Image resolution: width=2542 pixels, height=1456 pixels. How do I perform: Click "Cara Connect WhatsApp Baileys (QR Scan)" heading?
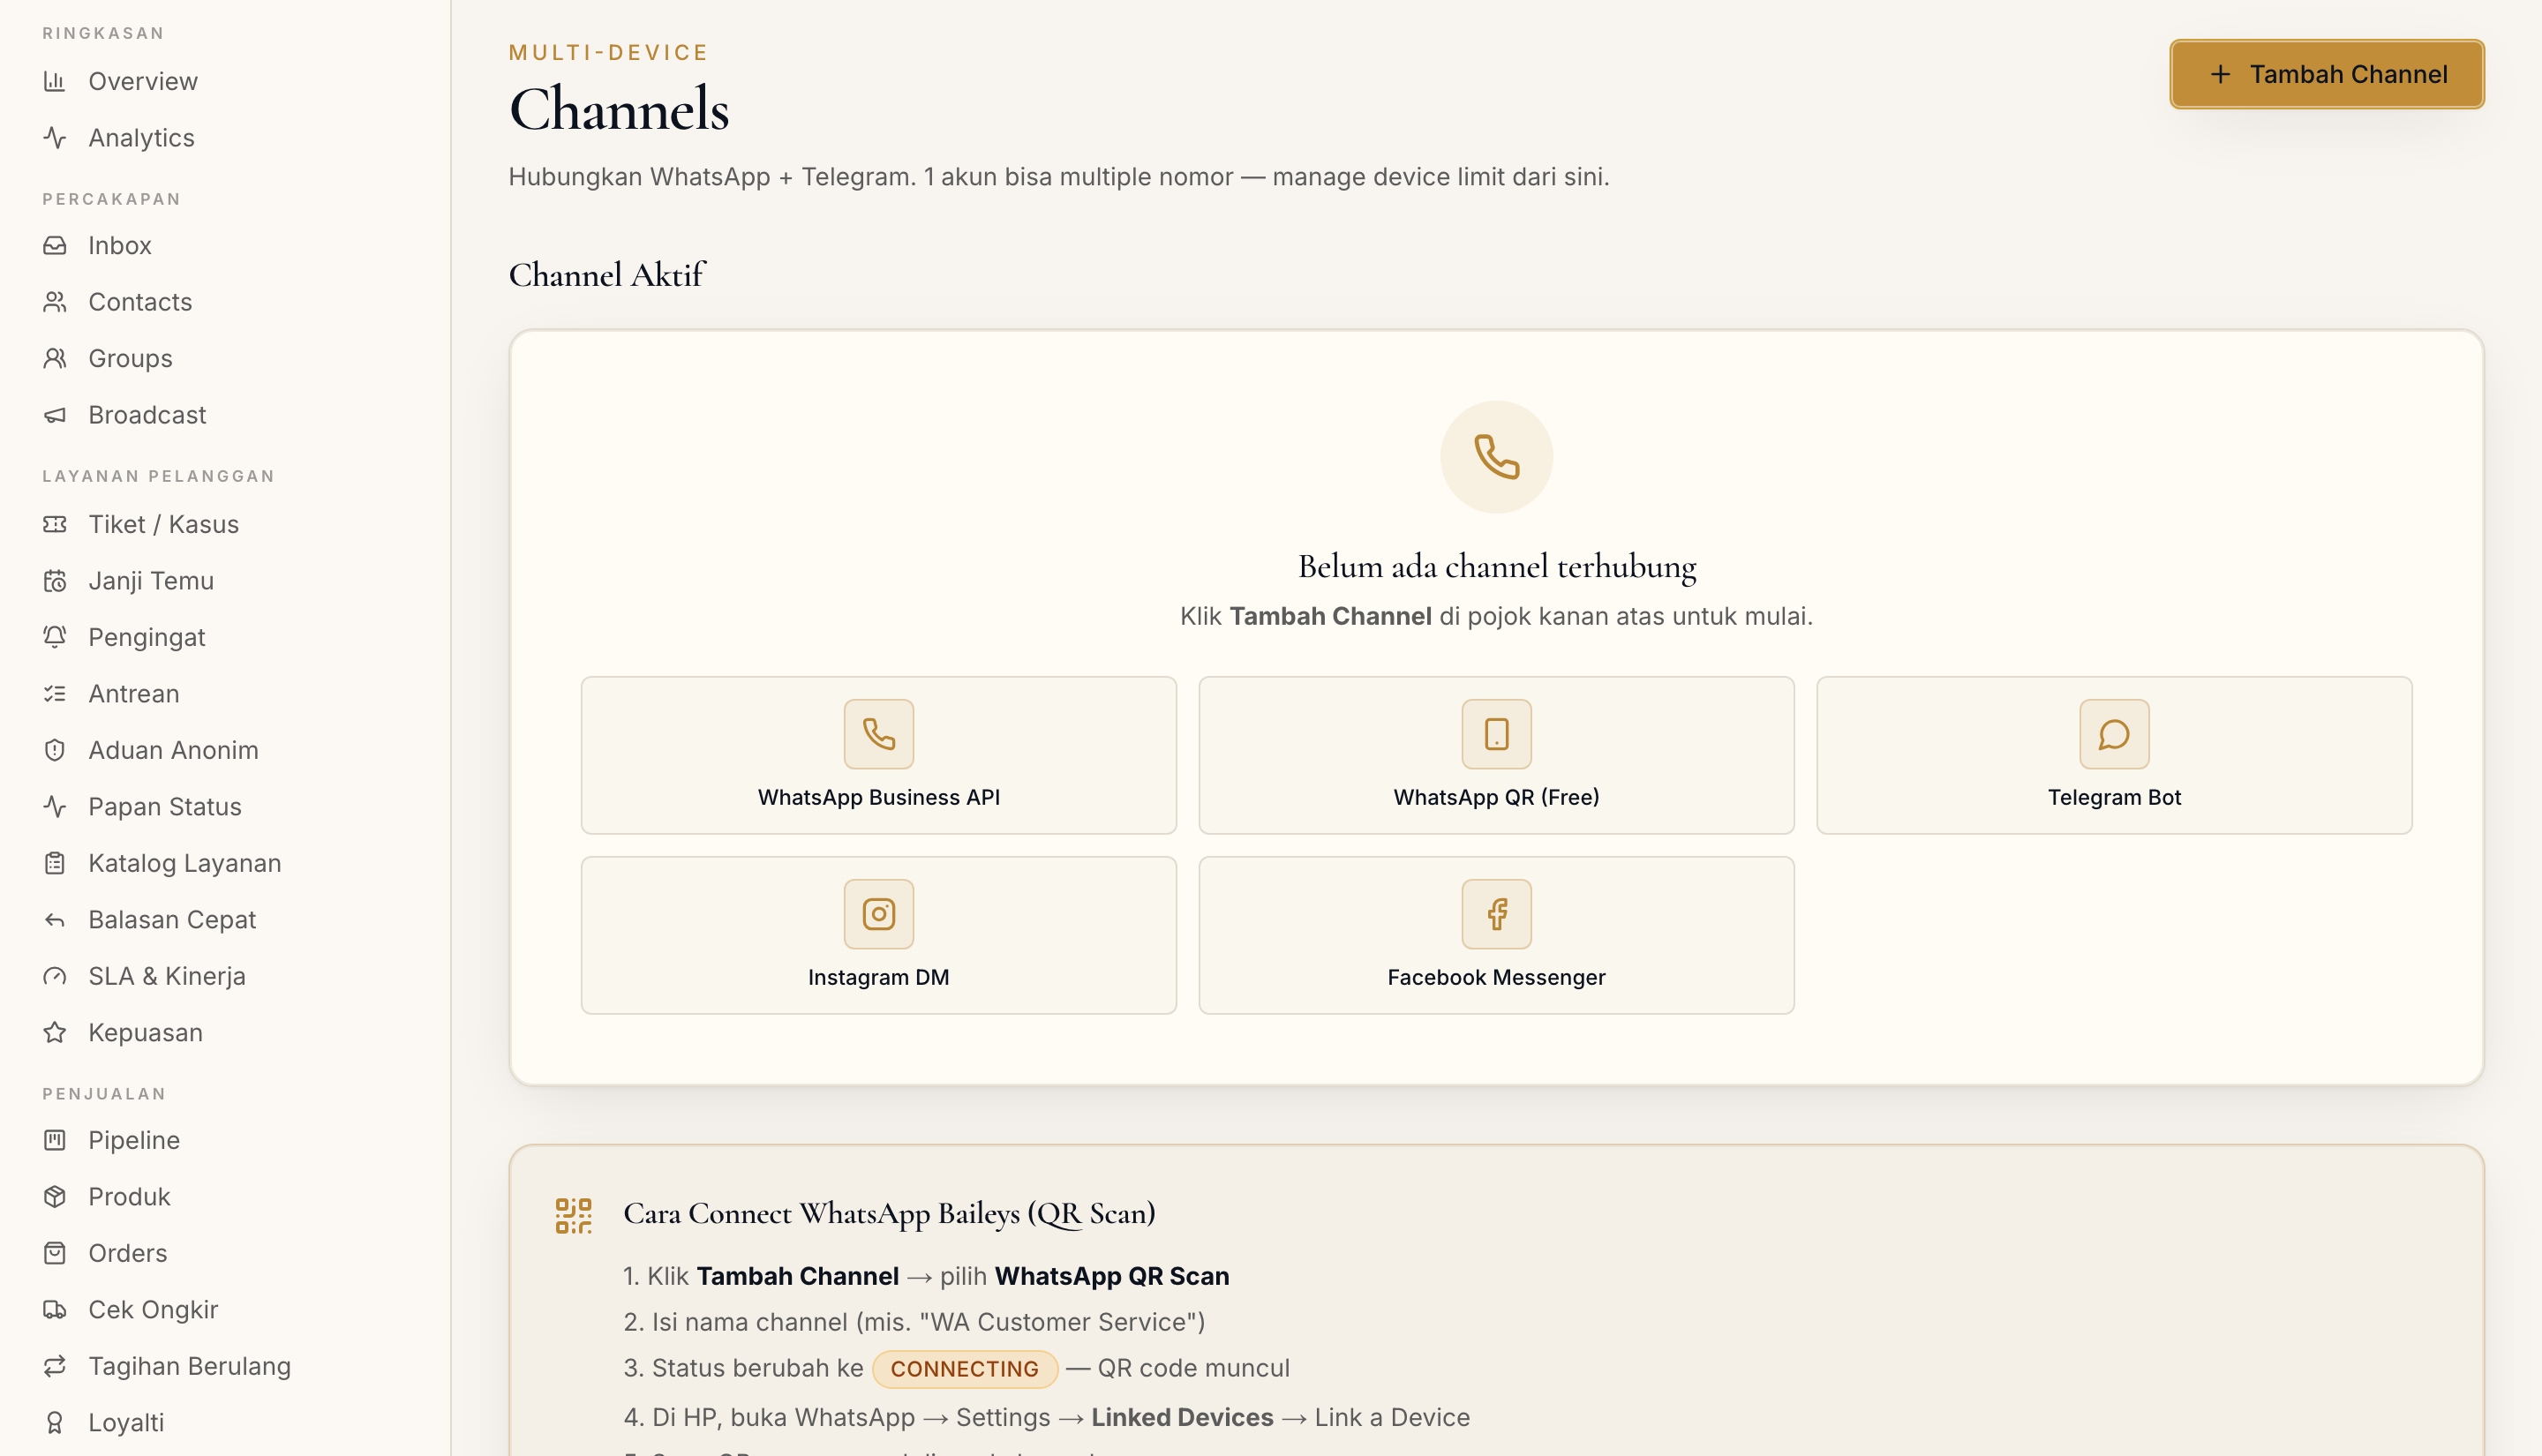(x=889, y=1214)
